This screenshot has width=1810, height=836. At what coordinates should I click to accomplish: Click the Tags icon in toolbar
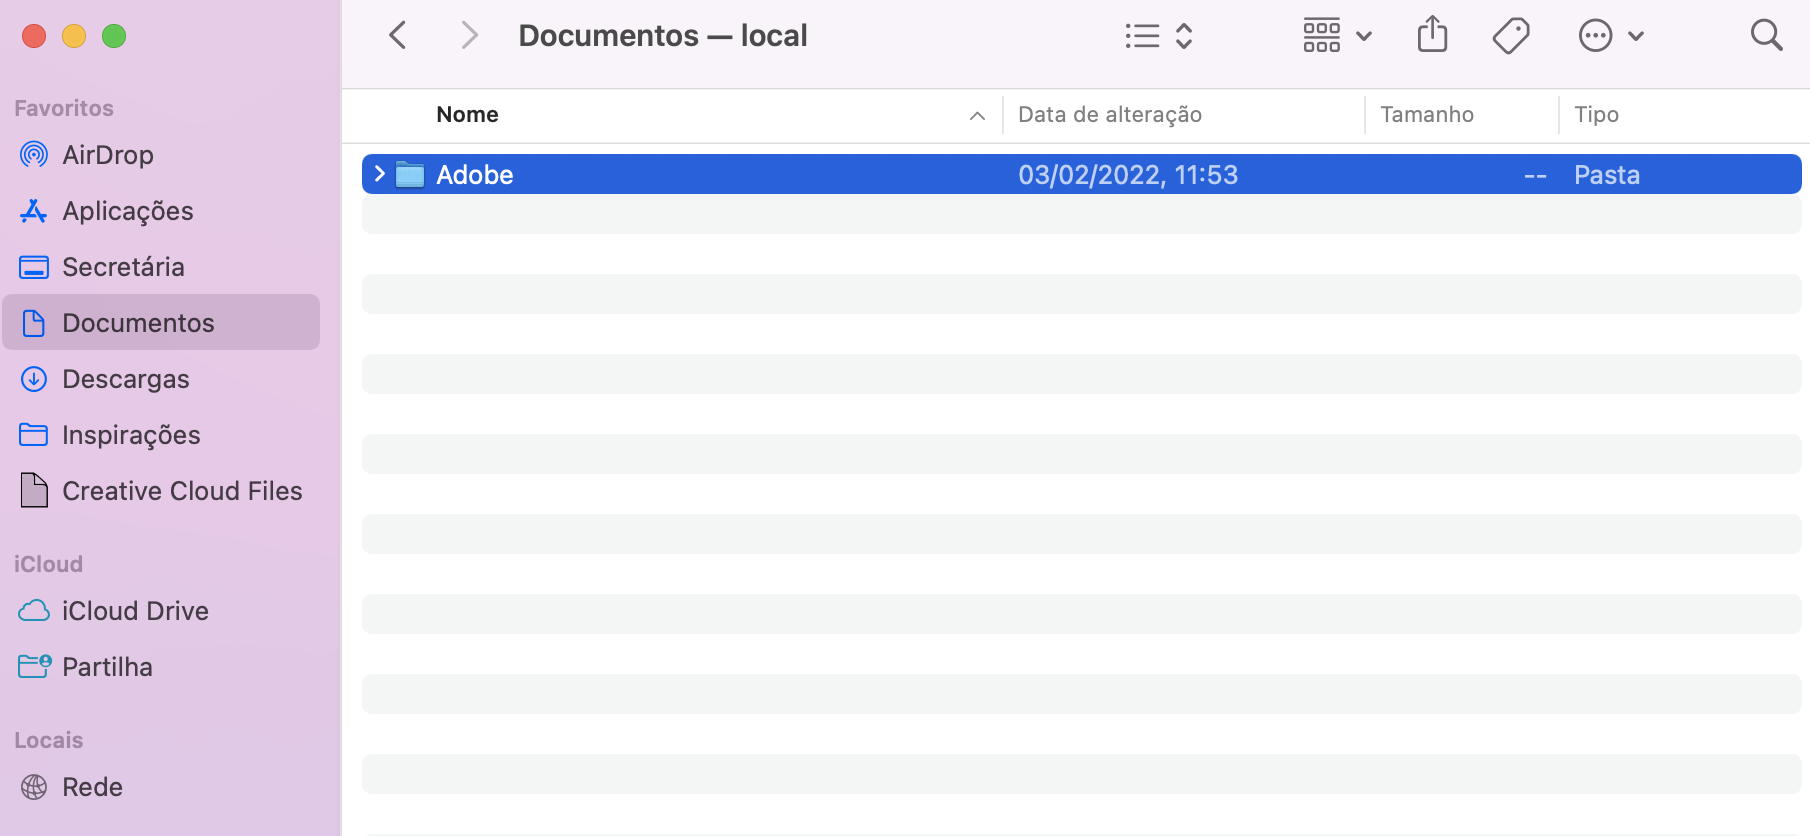[1511, 36]
